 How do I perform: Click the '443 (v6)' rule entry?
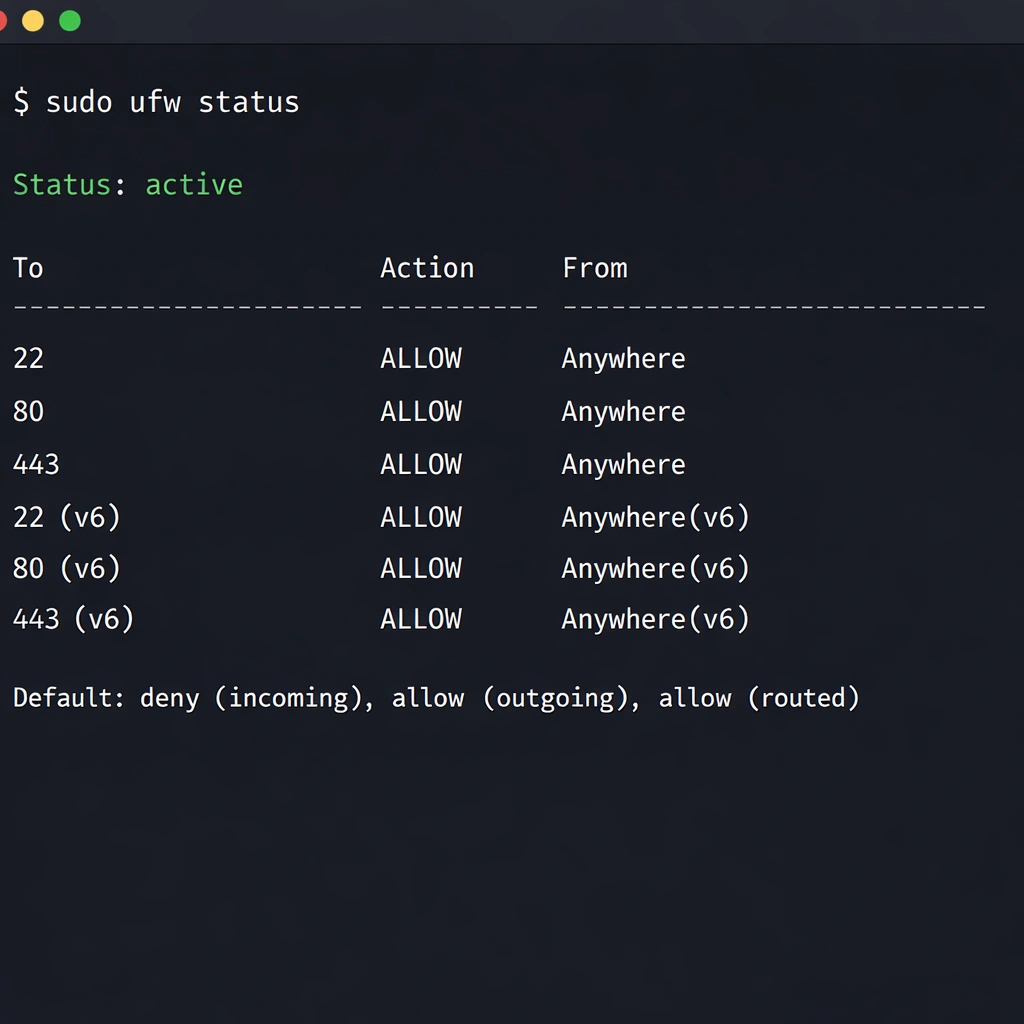click(x=73, y=620)
